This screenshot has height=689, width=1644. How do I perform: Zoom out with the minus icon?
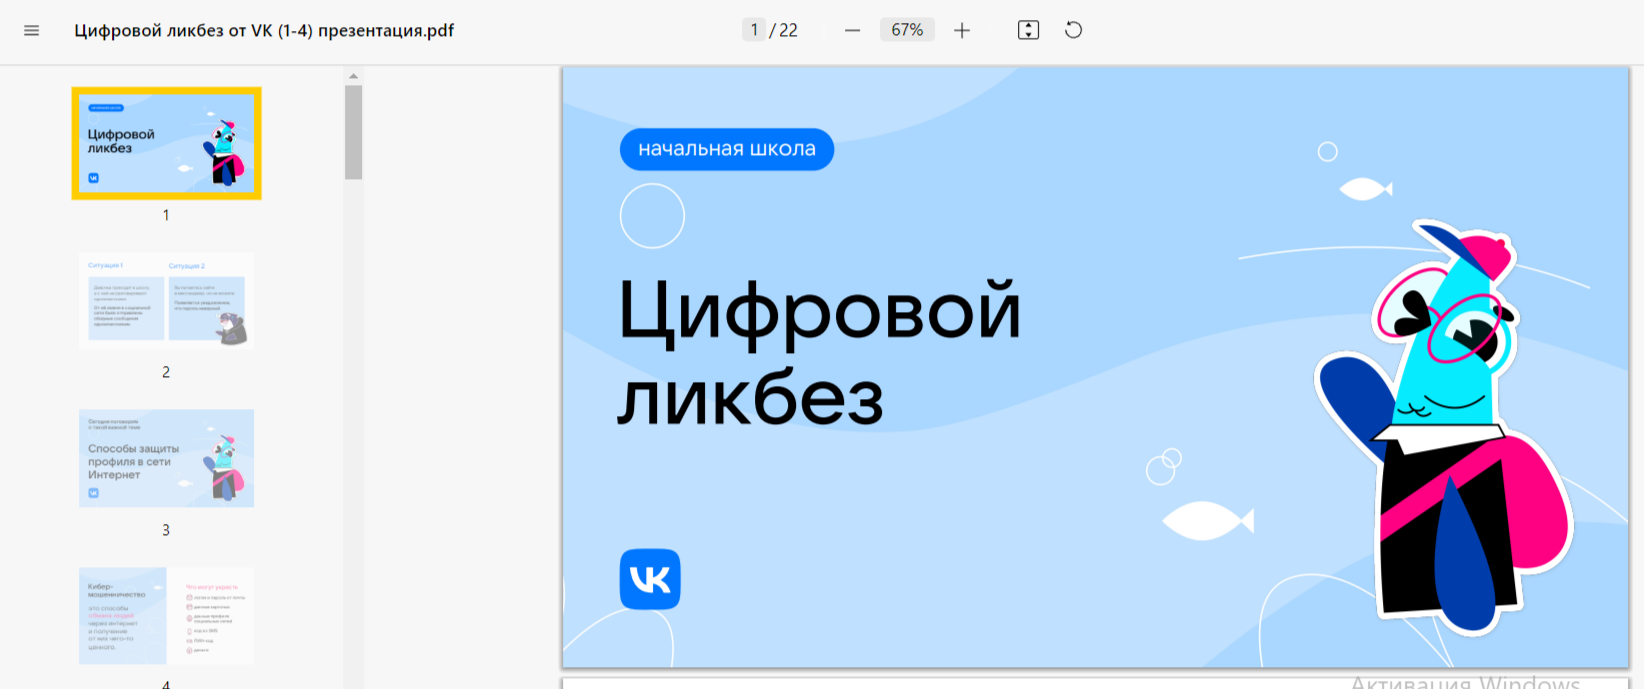click(x=852, y=30)
